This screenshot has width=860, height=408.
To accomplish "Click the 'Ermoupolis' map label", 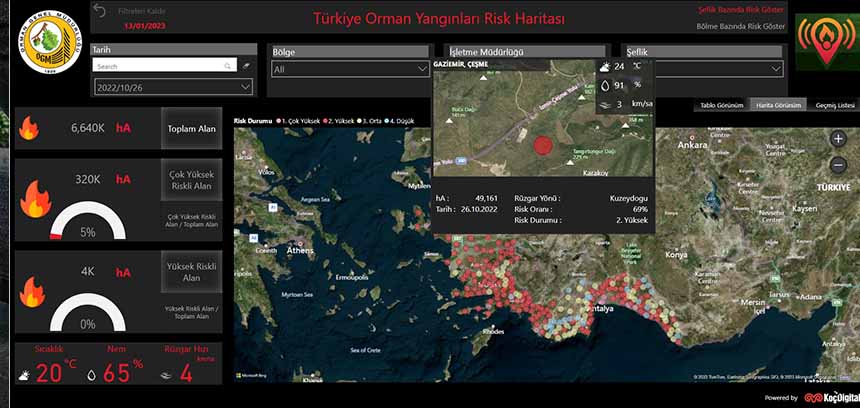I will (353, 277).
